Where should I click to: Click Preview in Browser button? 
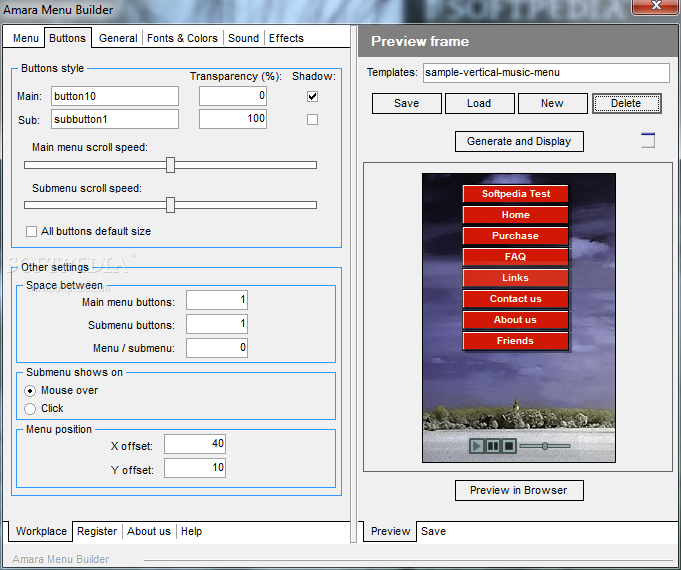[x=519, y=490]
